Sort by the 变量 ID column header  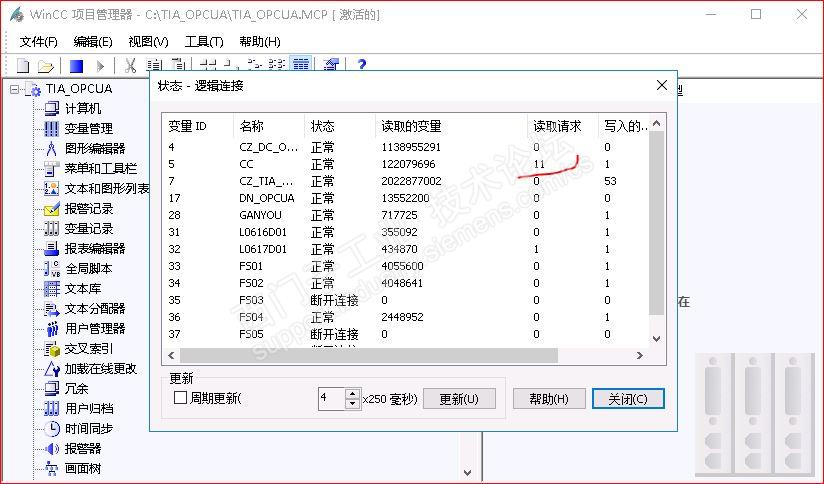point(198,126)
